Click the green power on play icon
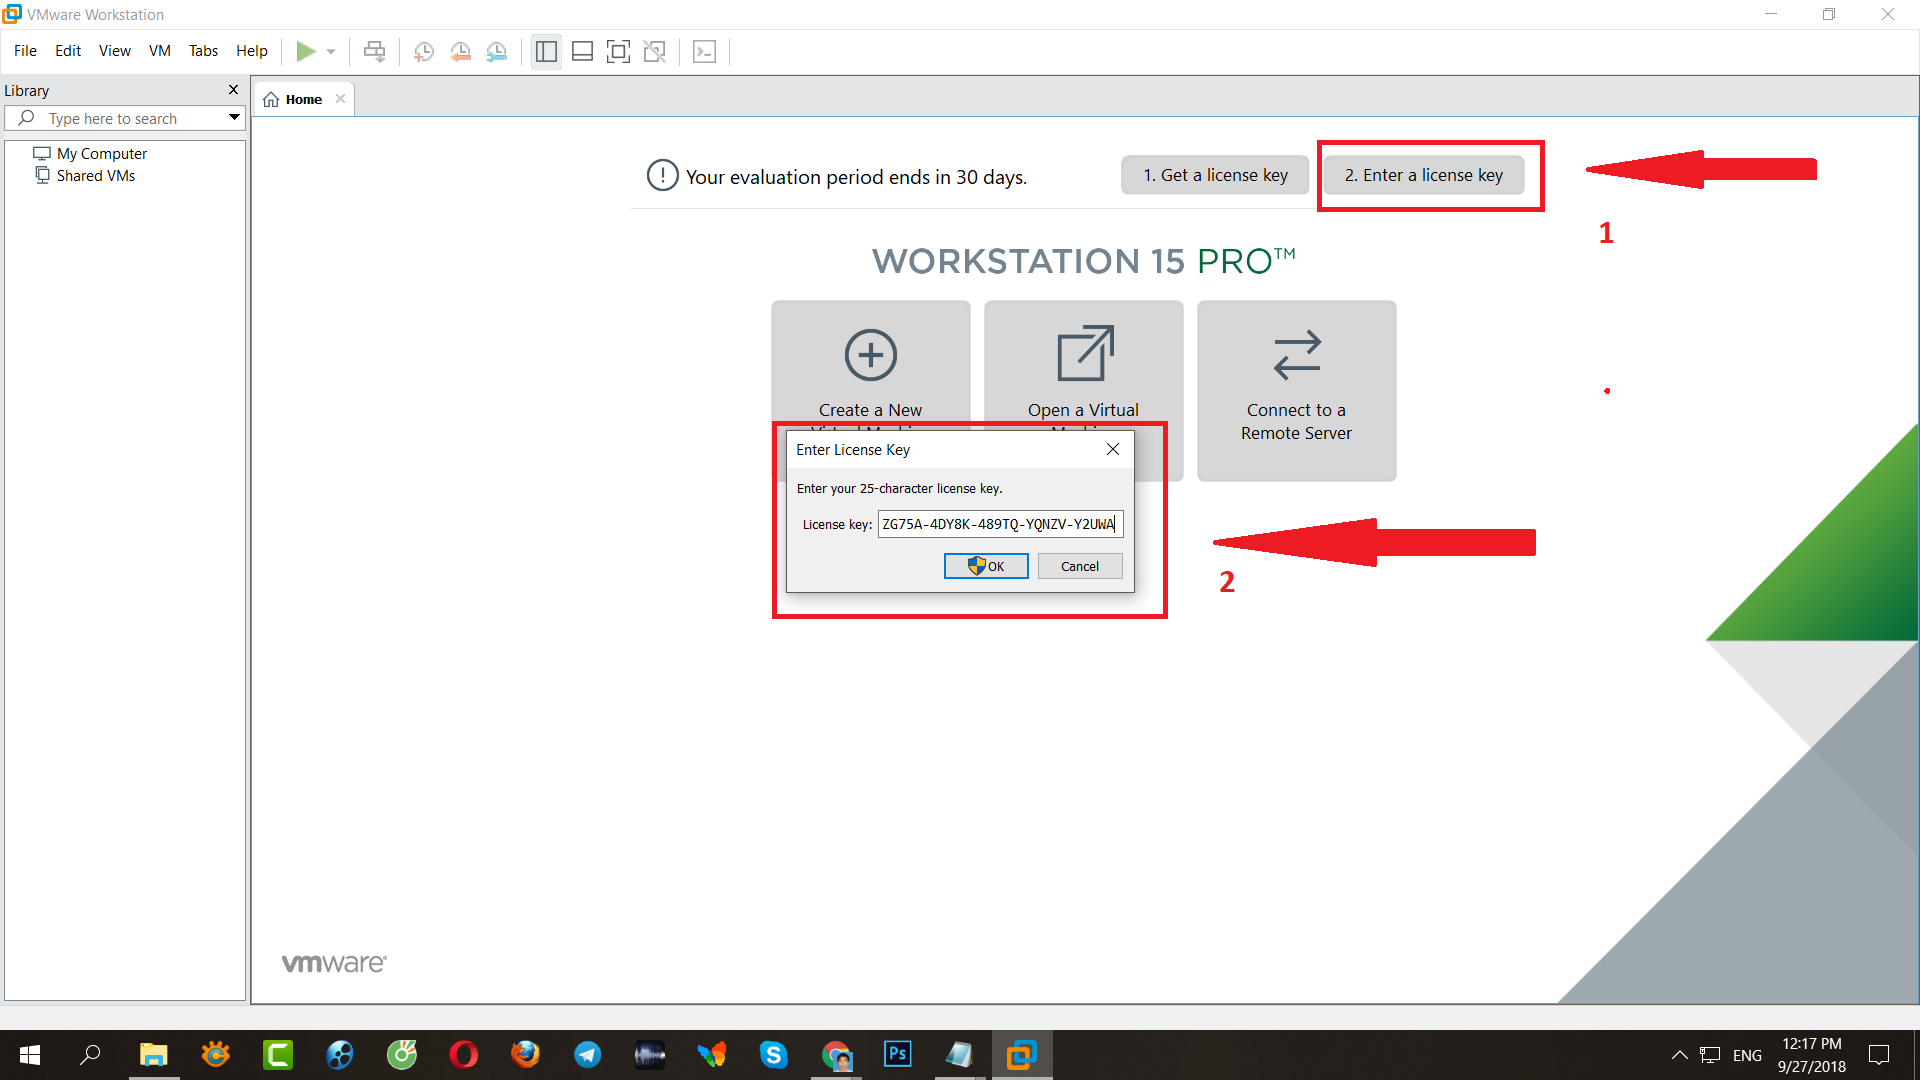This screenshot has width=1920, height=1080. click(x=306, y=51)
